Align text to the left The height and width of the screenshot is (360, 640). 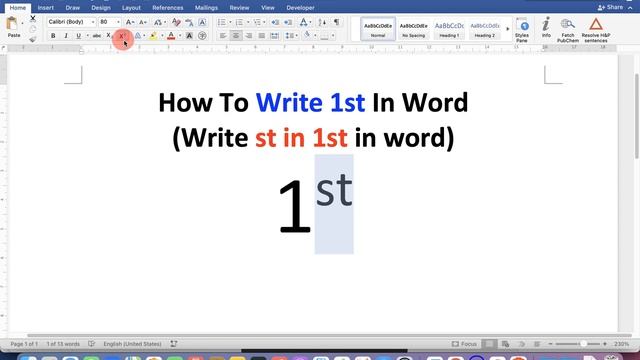click(223, 36)
